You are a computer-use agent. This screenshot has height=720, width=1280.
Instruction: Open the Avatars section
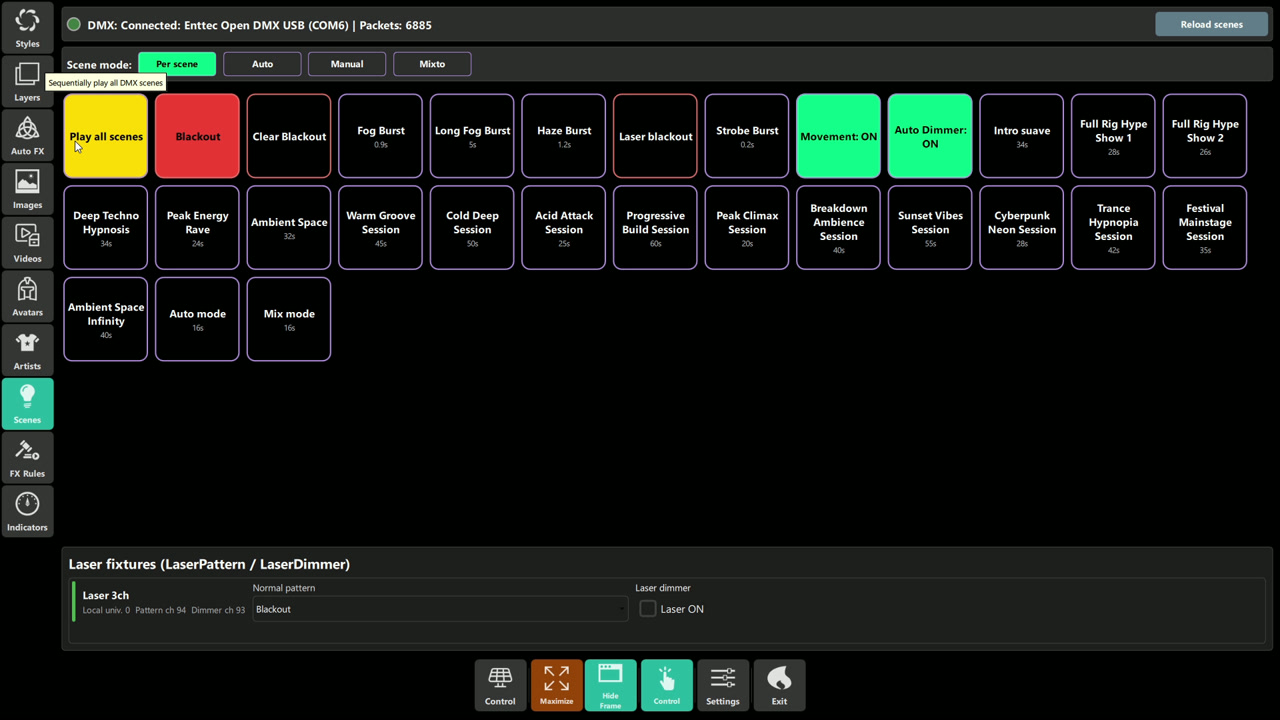tap(27, 297)
